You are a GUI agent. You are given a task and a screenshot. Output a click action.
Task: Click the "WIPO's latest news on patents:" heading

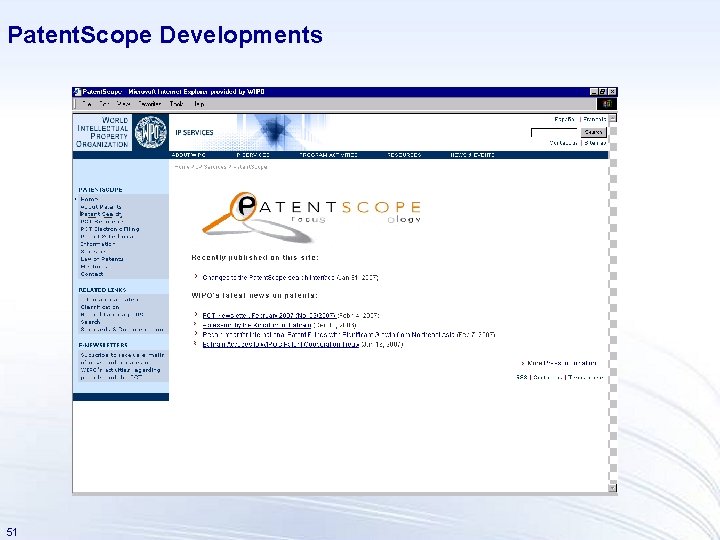coord(254,295)
